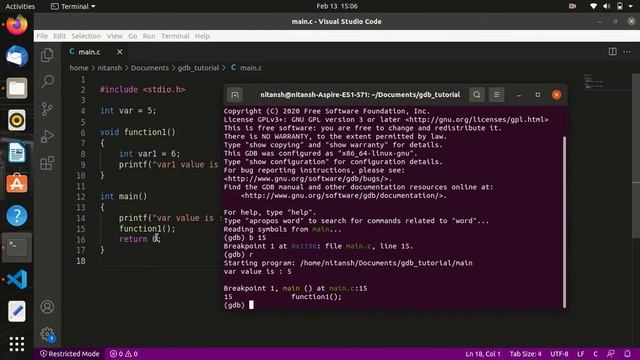Open Ubuntu Software from the dock
This screenshot has height=360, width=640.
17,184
